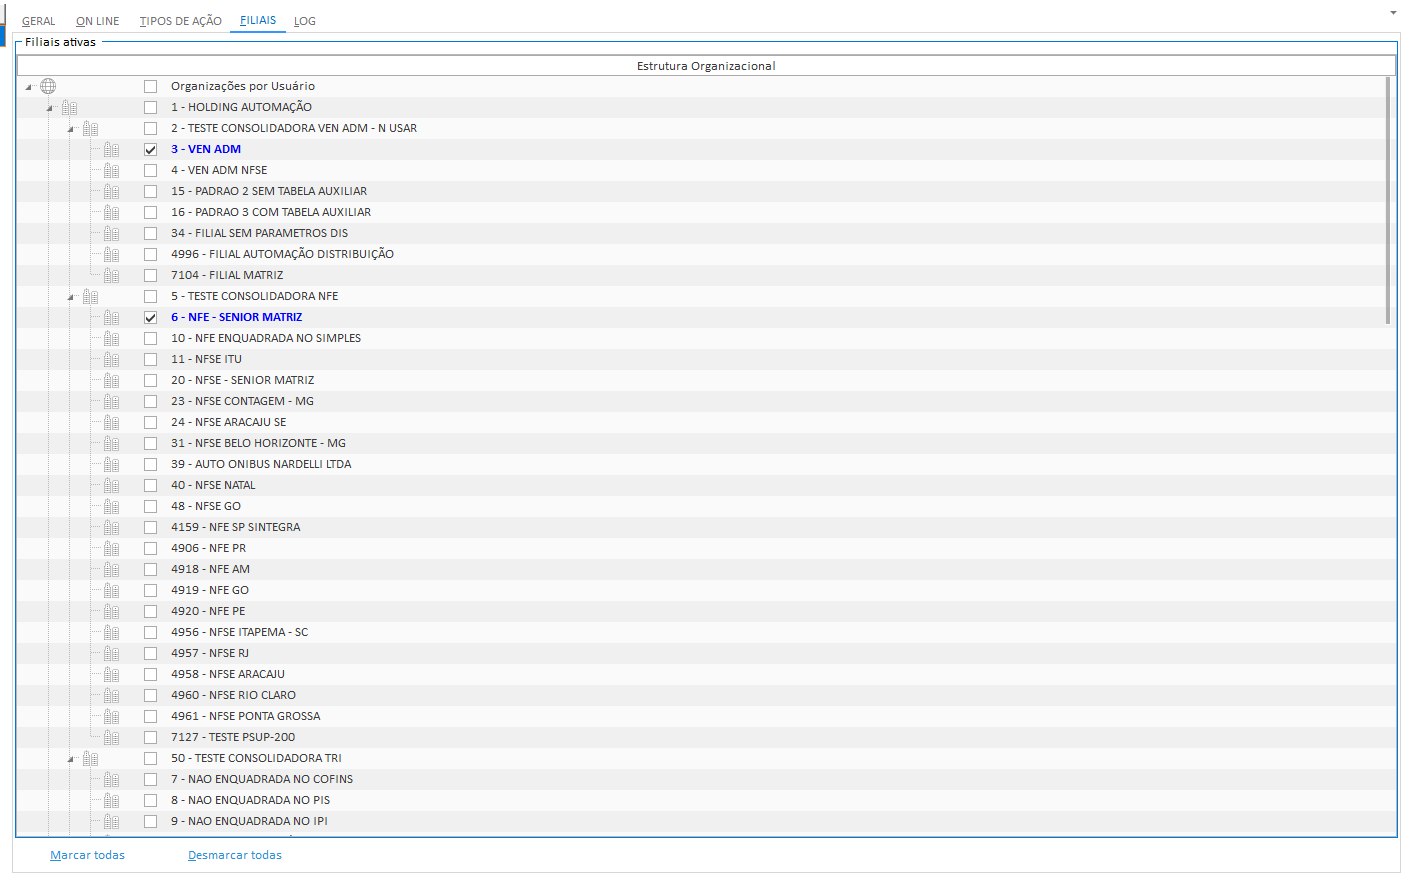Check the 1 - HOLDING AUTOMAÇÃO checkbox
Viewport: 1402px width, 873px height.
[150, 107]
